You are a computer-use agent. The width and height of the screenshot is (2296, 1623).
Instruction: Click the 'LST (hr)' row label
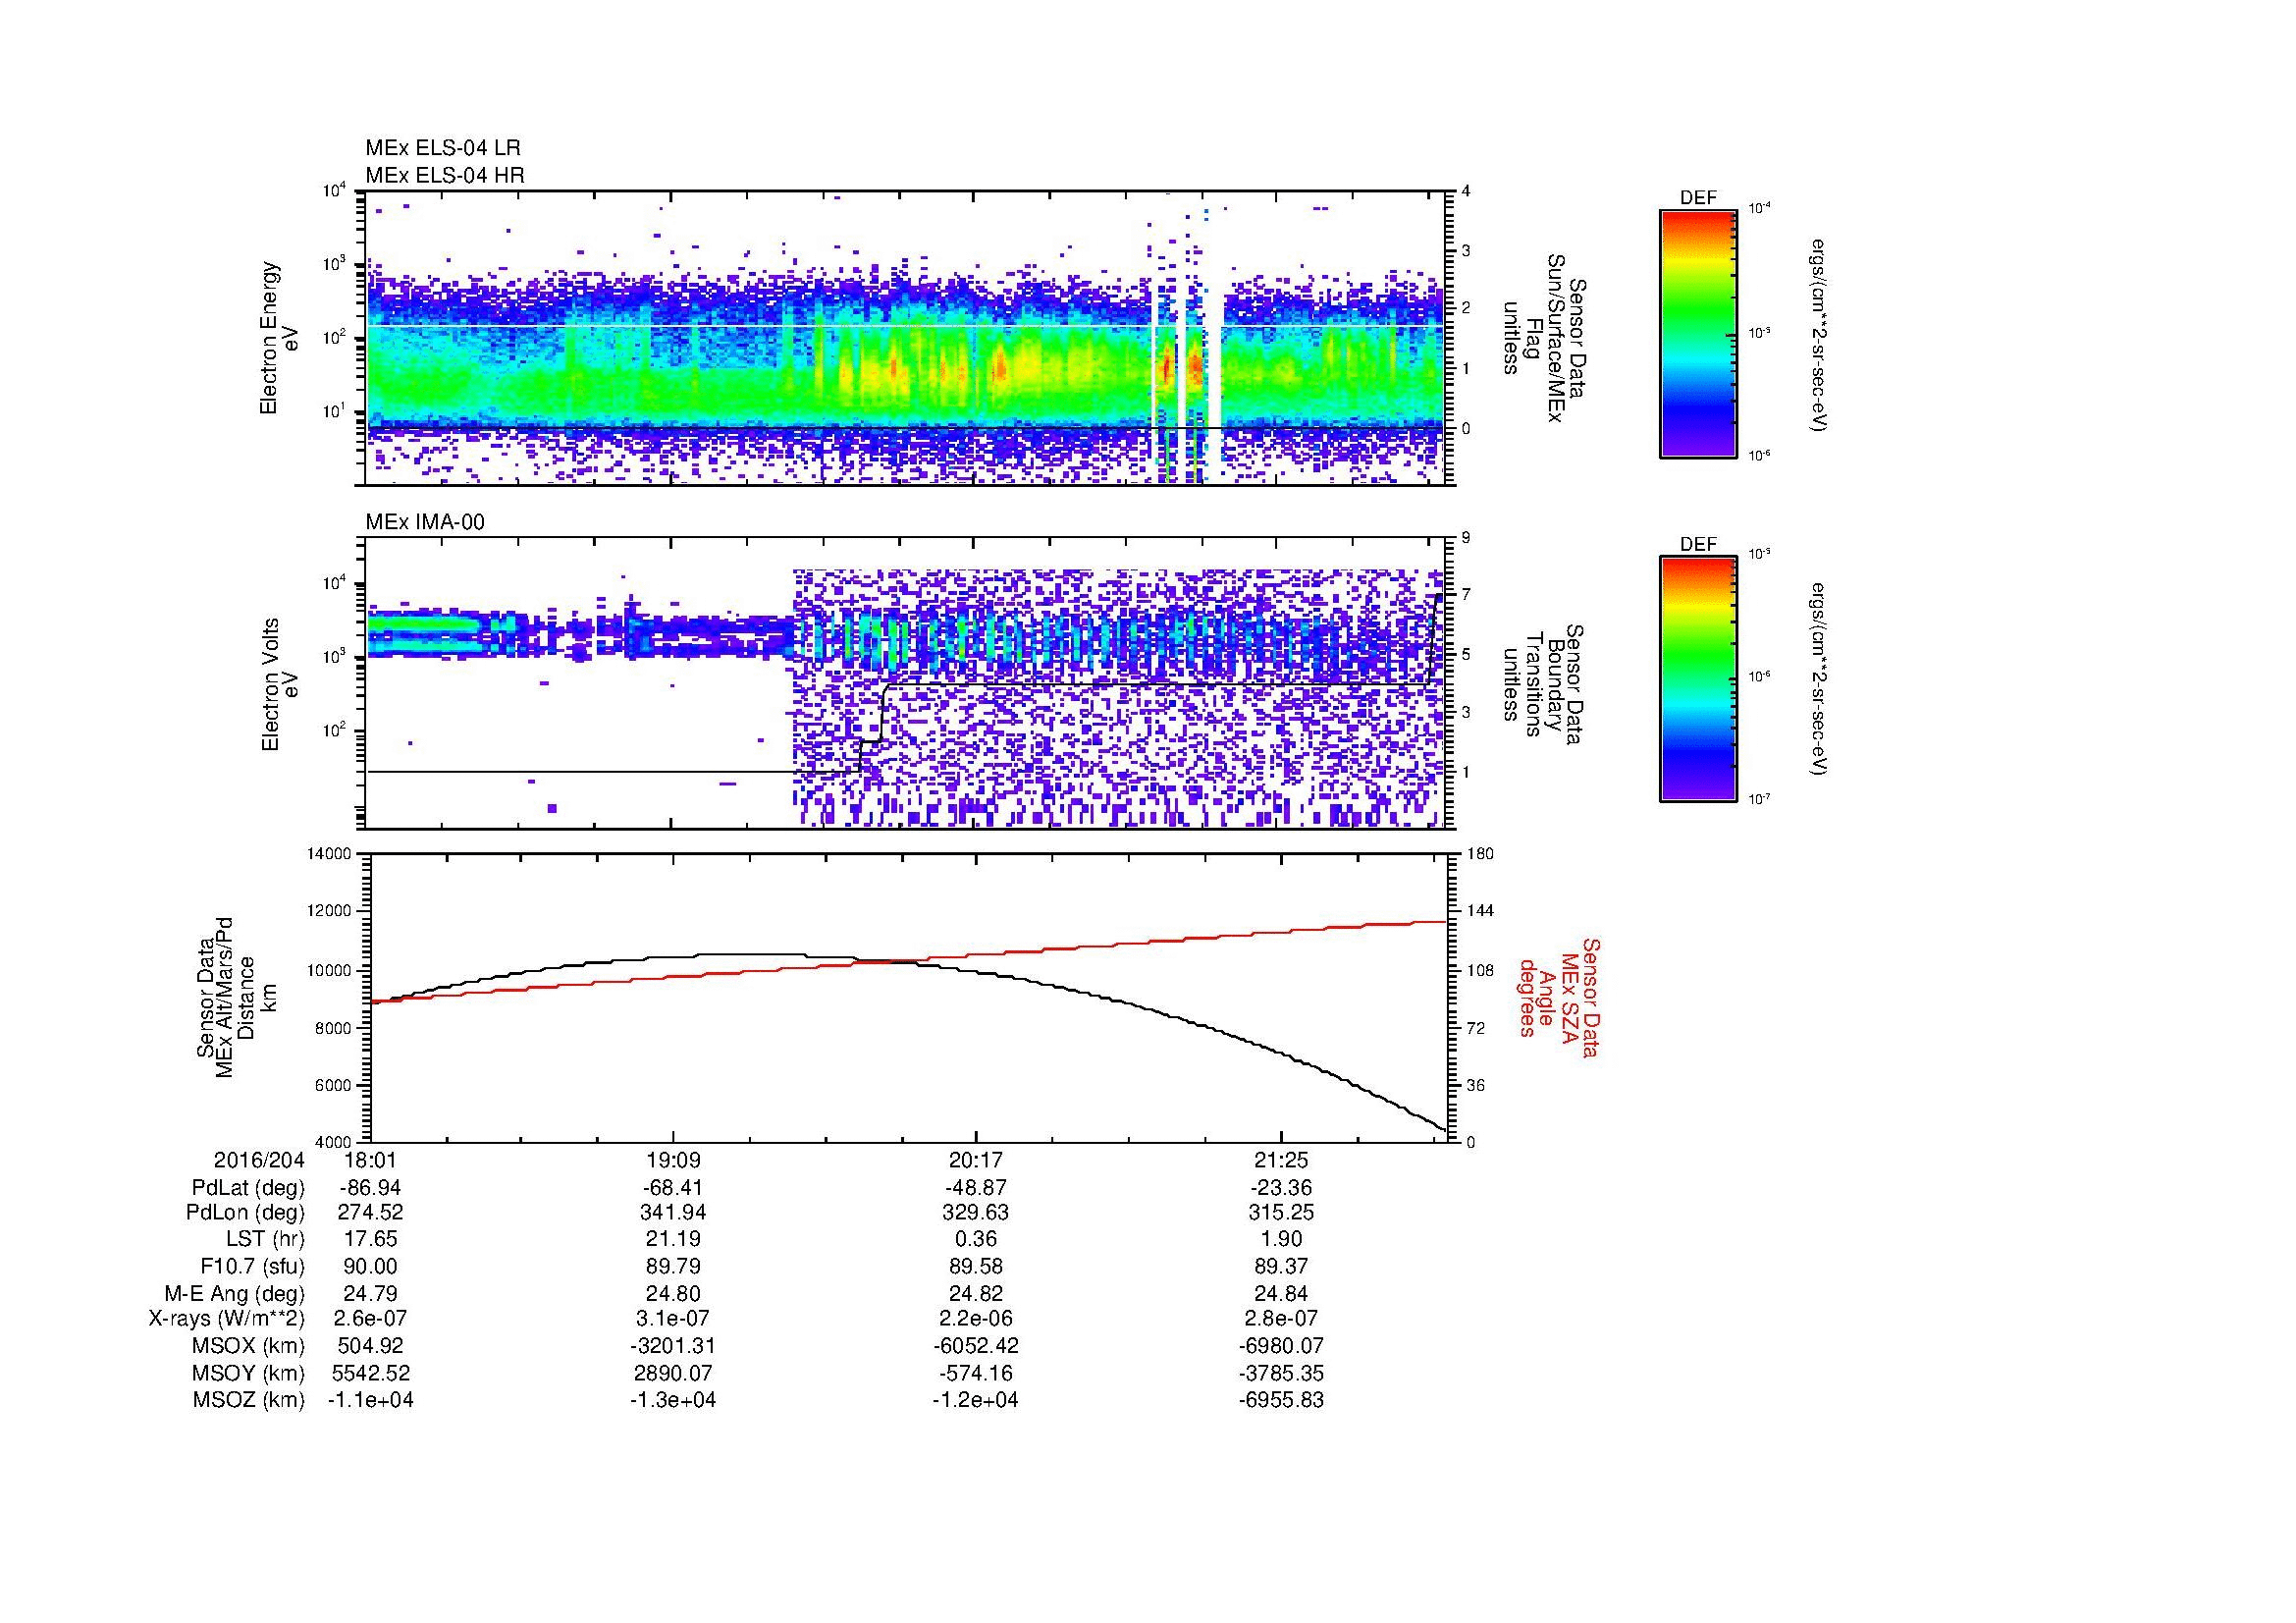(x=265, y=1240)
